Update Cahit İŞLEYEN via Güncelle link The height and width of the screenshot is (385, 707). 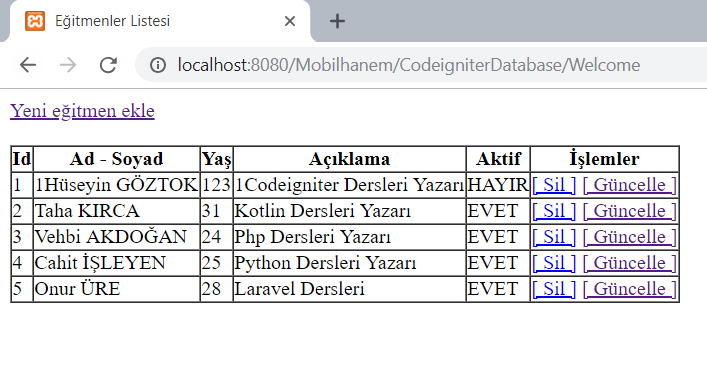[x=630, y=263]
